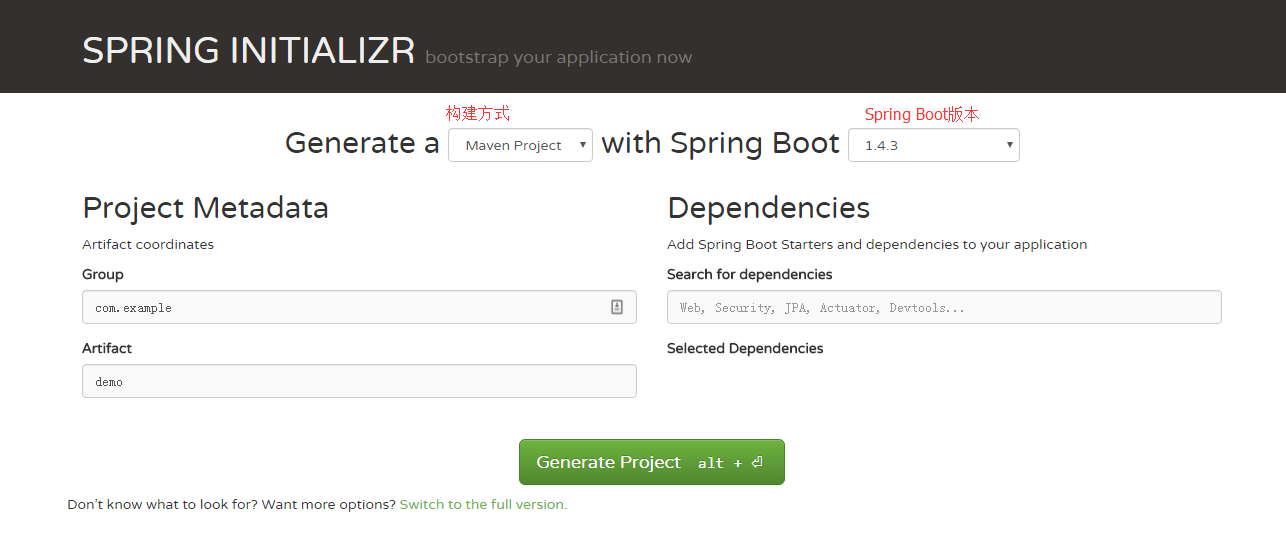The image size is (1286, 559).
Task: Click the SPRING INITIALIZR header title
Action: tap(248, 51)
